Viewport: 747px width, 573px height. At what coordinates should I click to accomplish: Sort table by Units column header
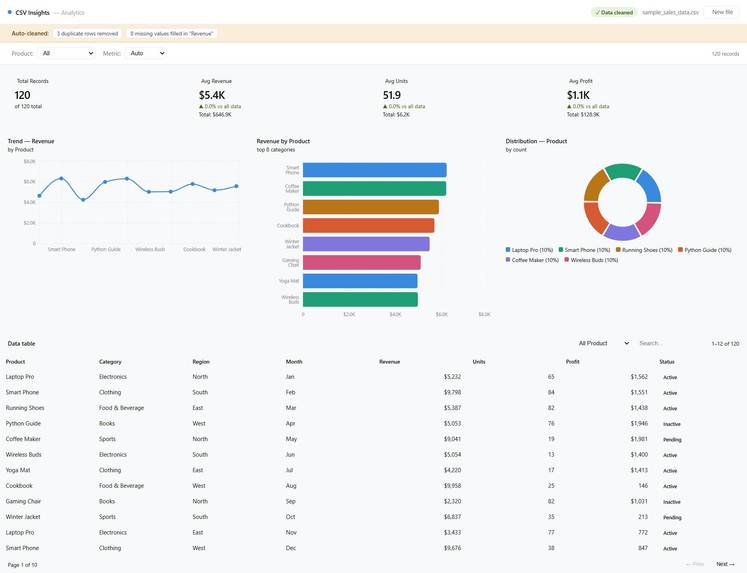(x=478, y=362)
